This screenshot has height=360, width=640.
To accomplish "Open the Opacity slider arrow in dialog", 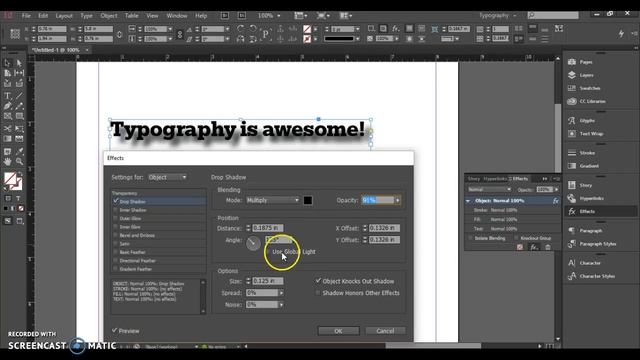I will point(397,200).
